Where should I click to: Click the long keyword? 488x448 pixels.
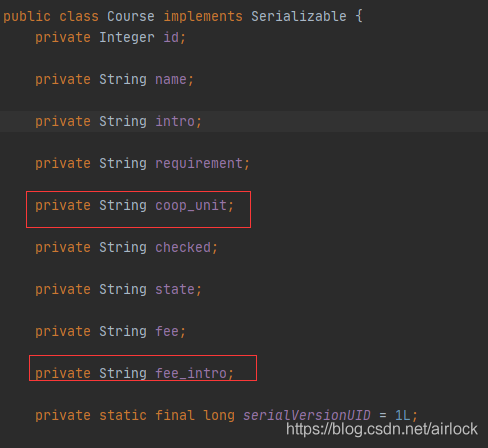pyautogui.click(x=219, y=416)
